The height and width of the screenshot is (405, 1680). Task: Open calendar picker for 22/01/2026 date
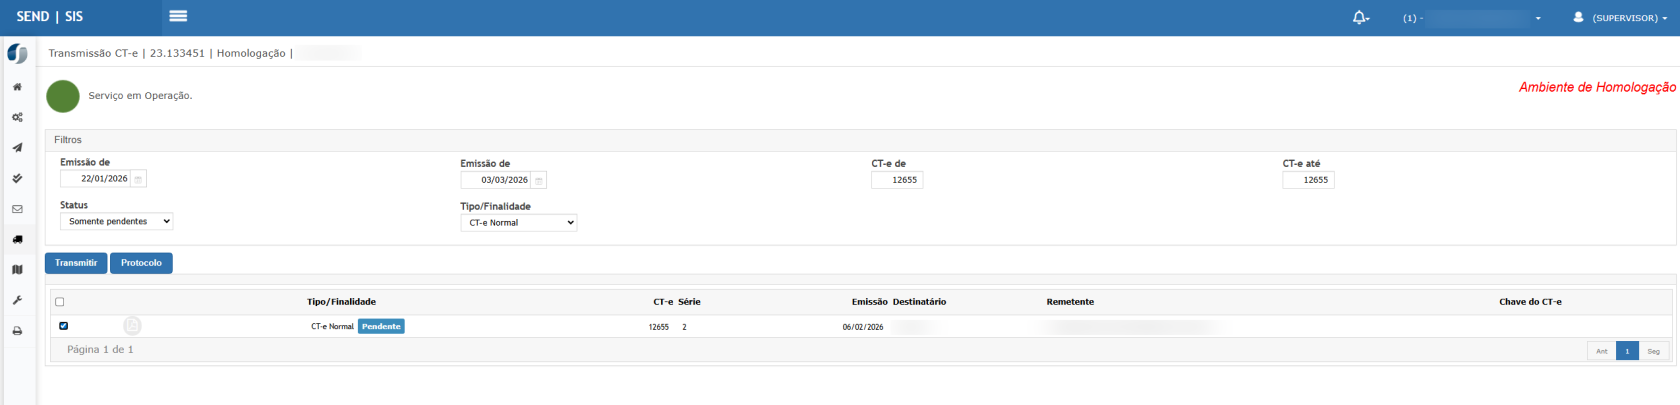(139, 179)
